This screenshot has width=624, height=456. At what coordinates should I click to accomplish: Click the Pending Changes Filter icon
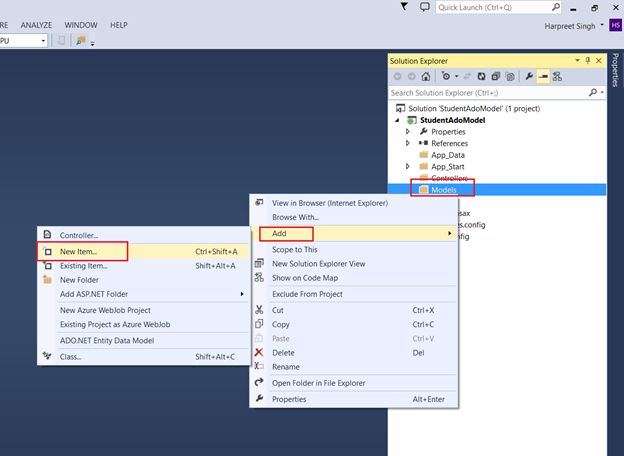pyautogui.click(x=446, y=76)
